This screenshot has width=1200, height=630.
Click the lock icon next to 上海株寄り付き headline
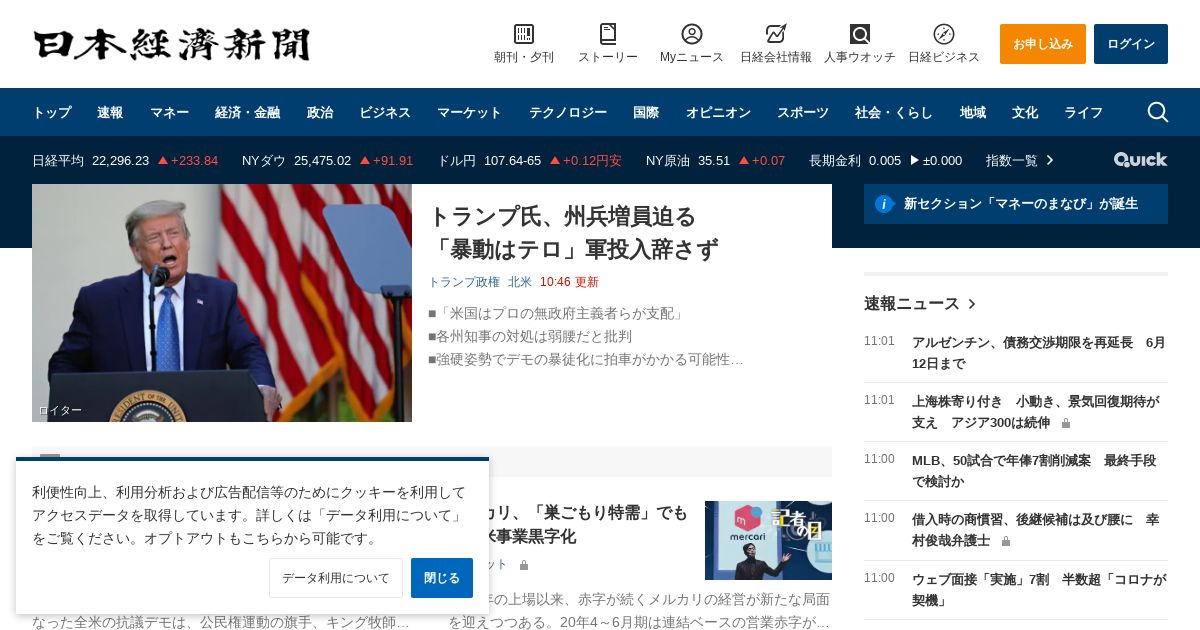(1066, 424)
